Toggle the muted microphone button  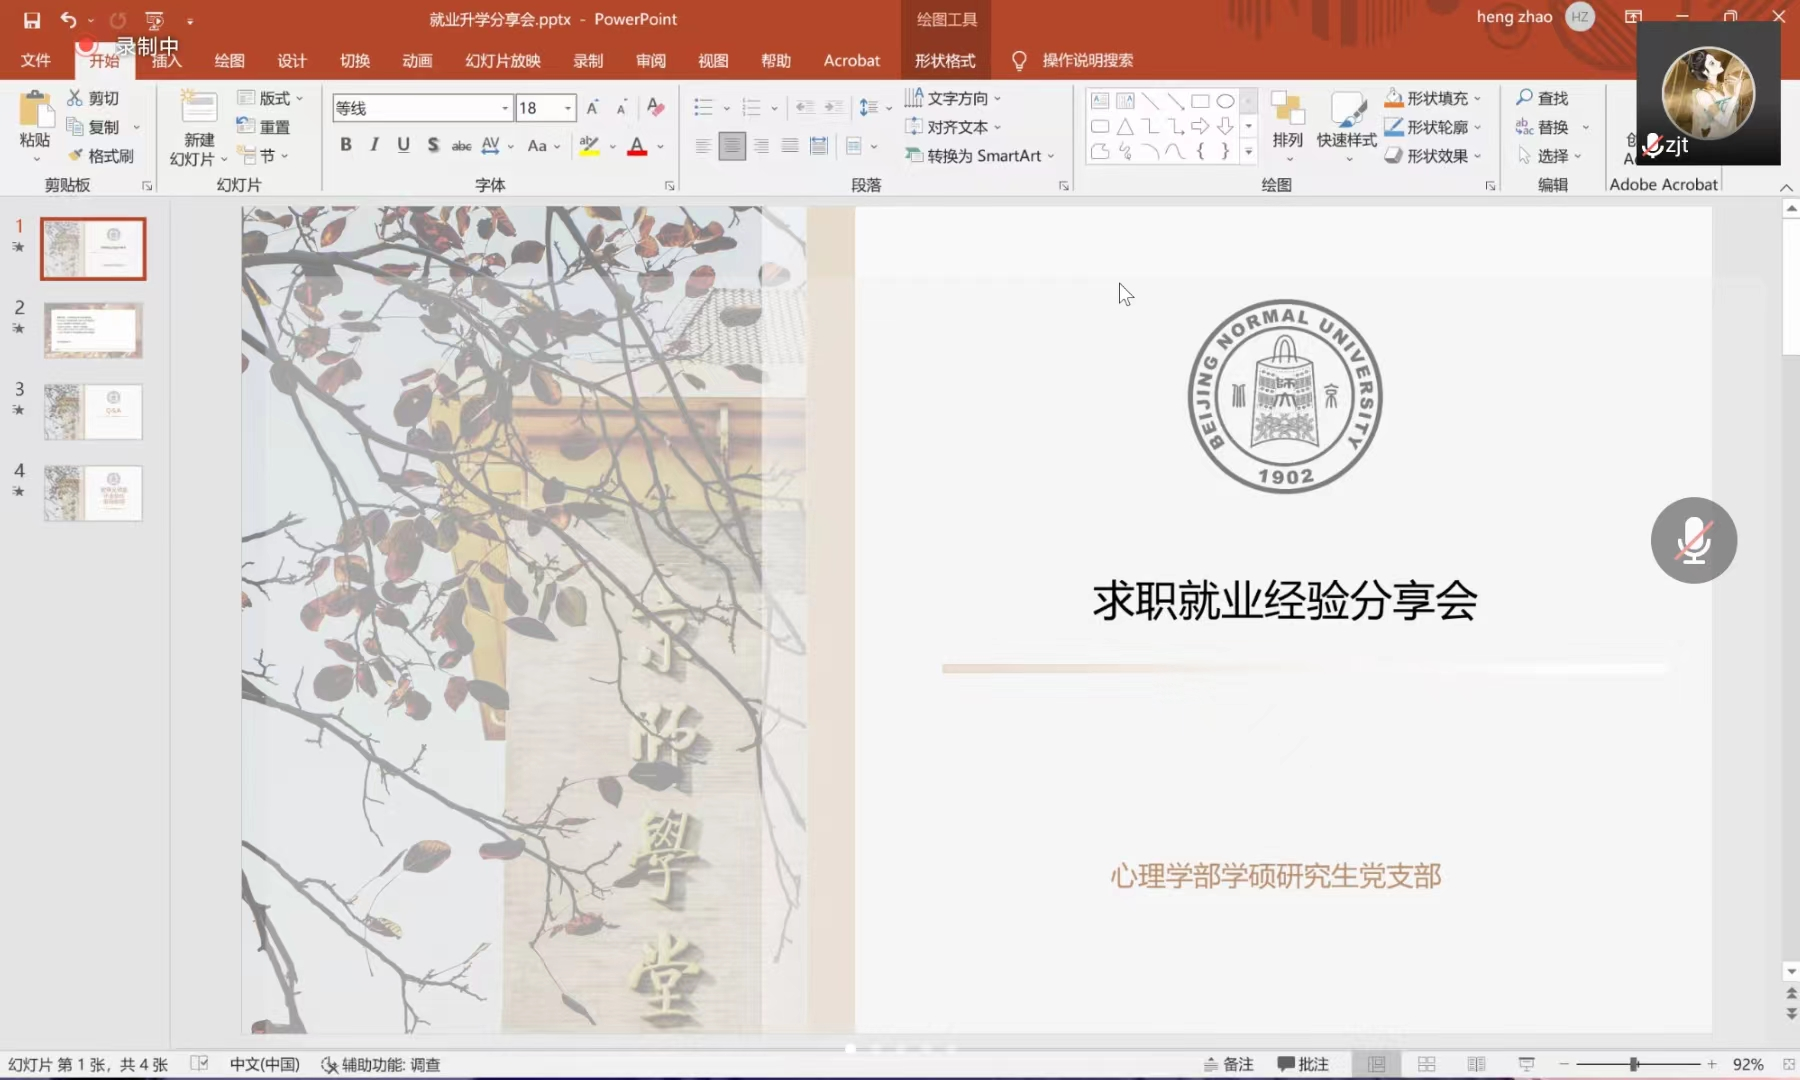click(1693, 541)
